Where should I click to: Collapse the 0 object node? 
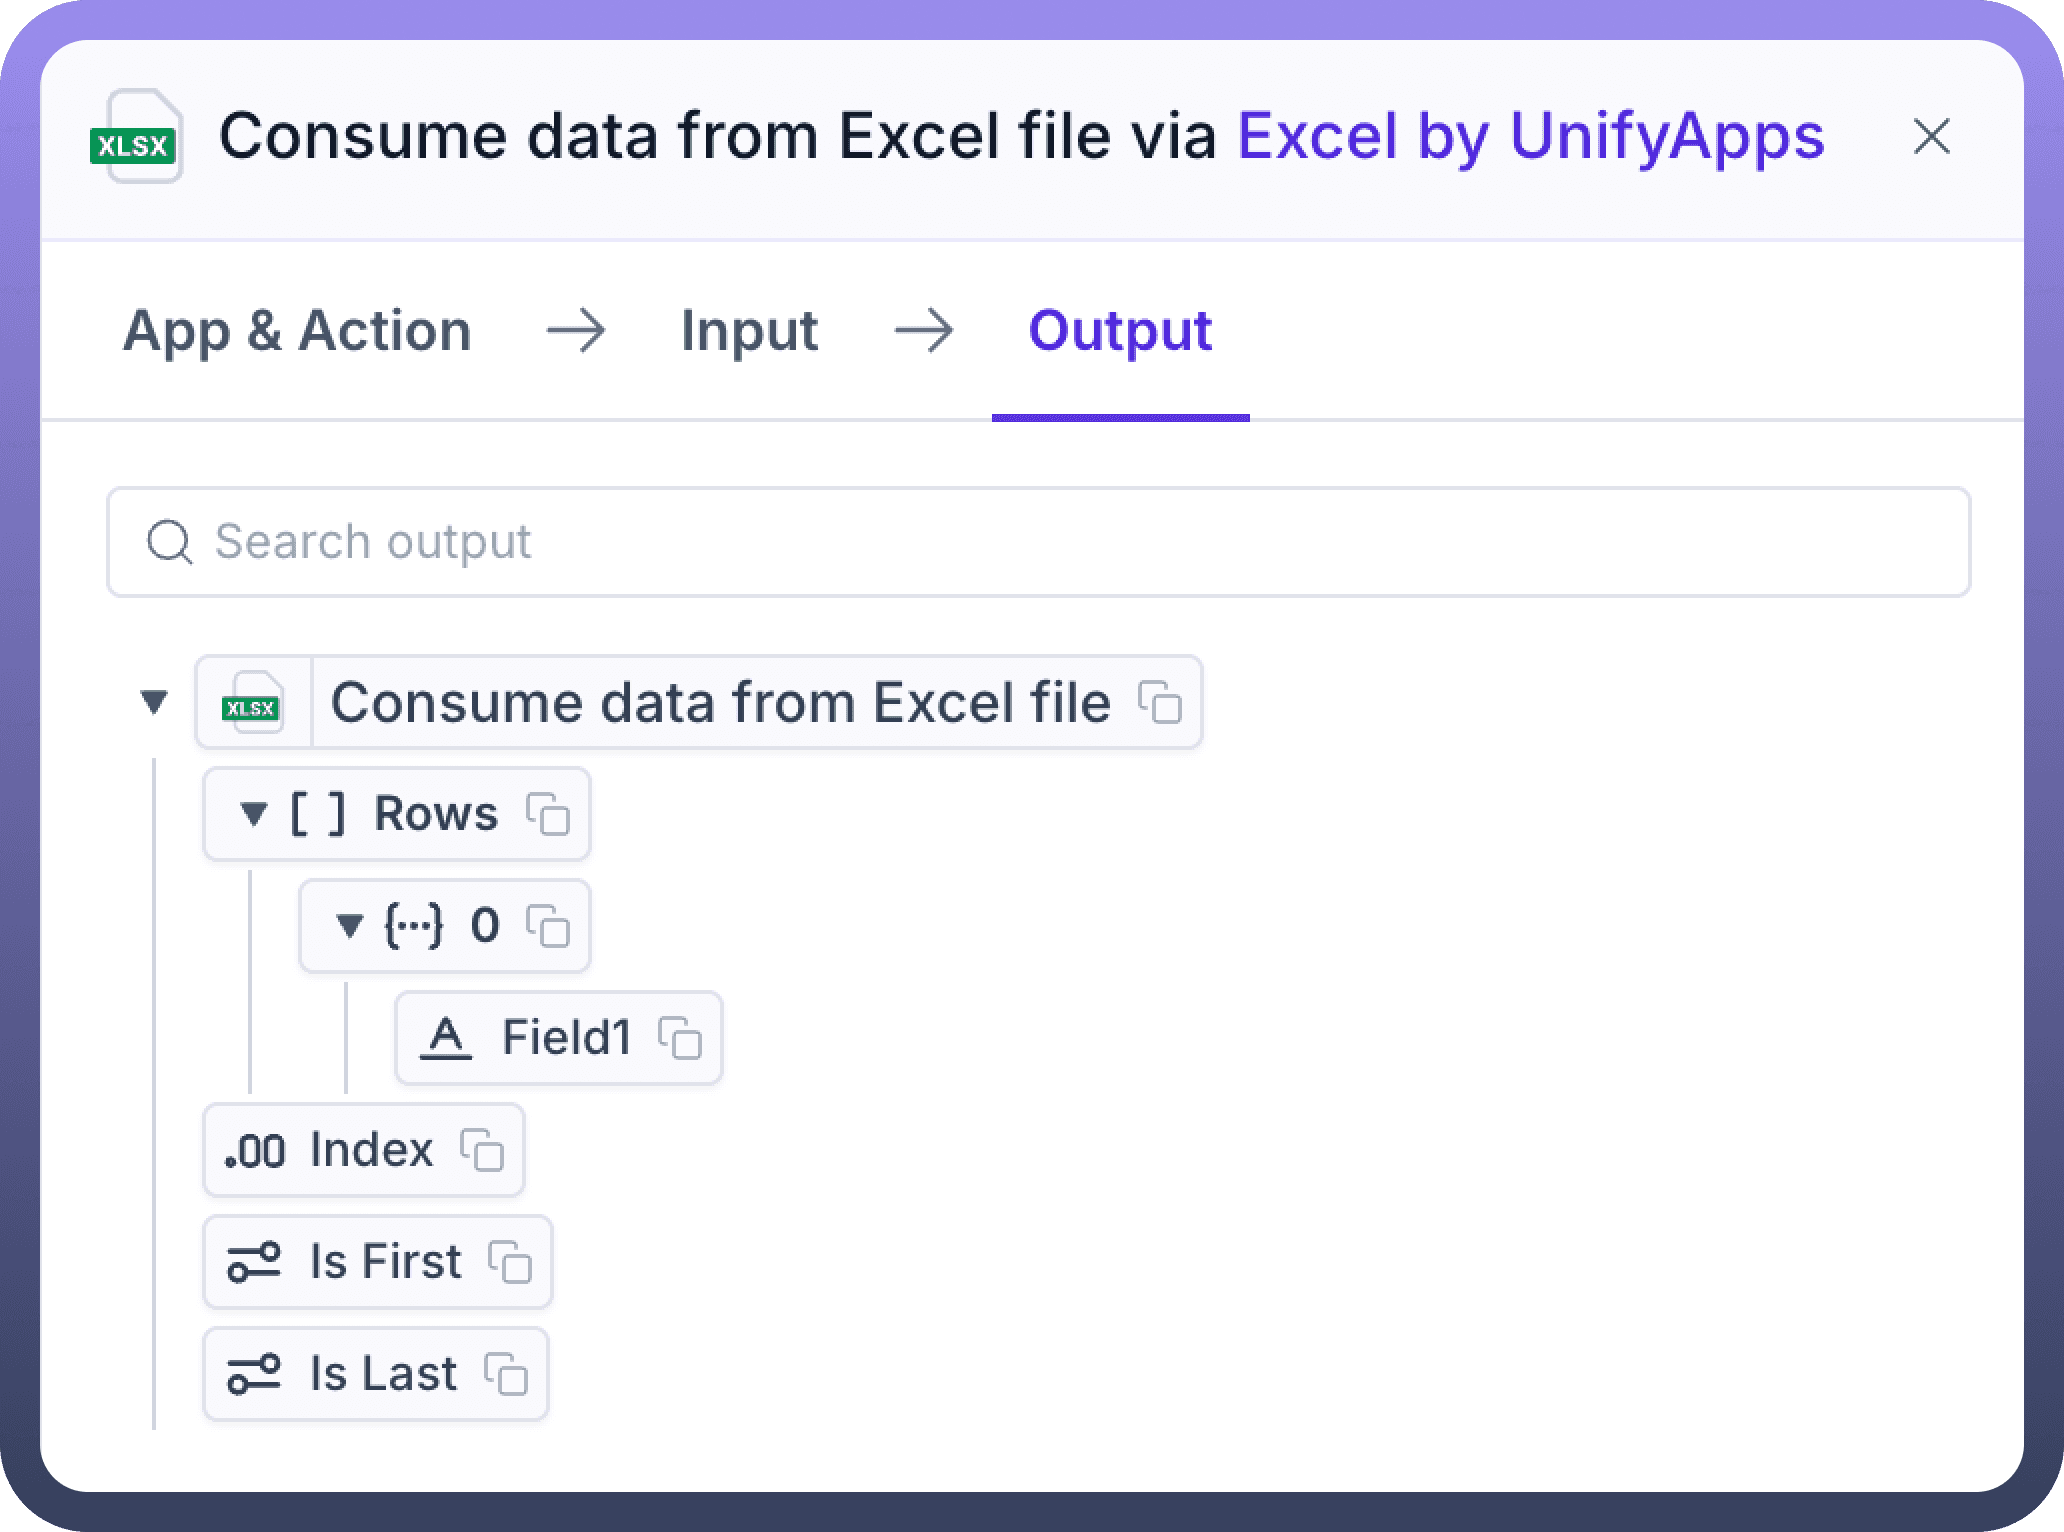(x=349, y=926)
